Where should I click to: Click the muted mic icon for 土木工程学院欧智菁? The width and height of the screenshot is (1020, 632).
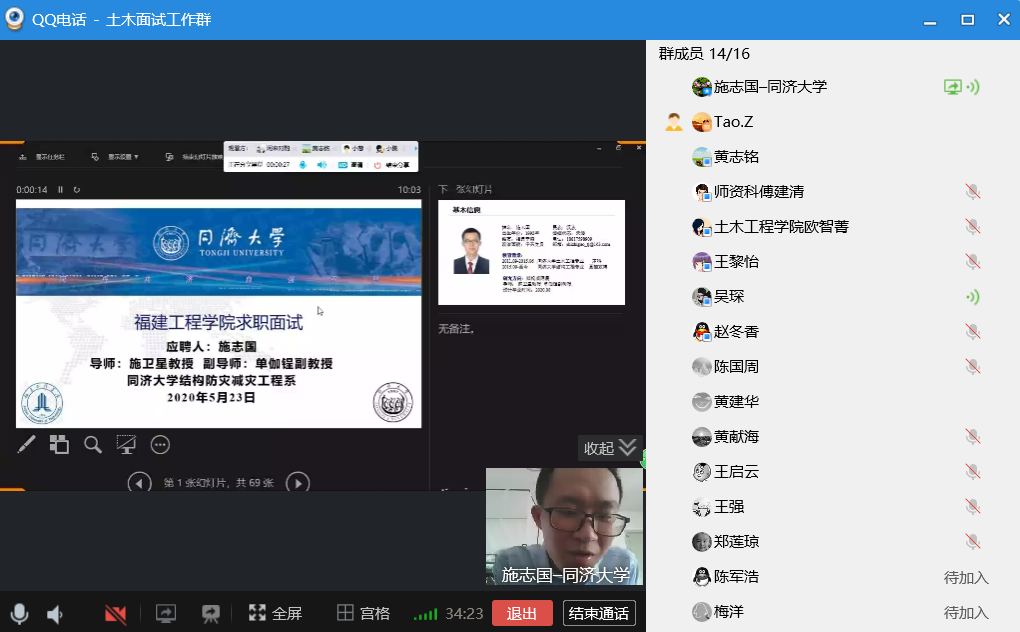tap(973, 227)
